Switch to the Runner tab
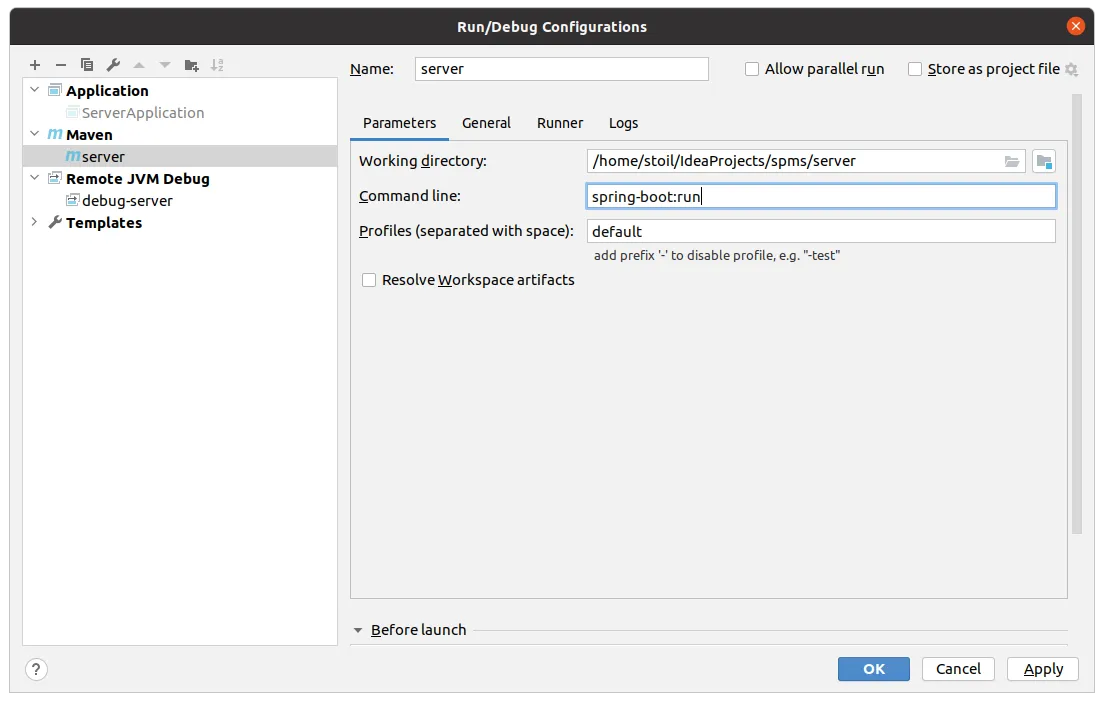The width and height of the screenshot is (1104, 702). (x=560, y=123)
